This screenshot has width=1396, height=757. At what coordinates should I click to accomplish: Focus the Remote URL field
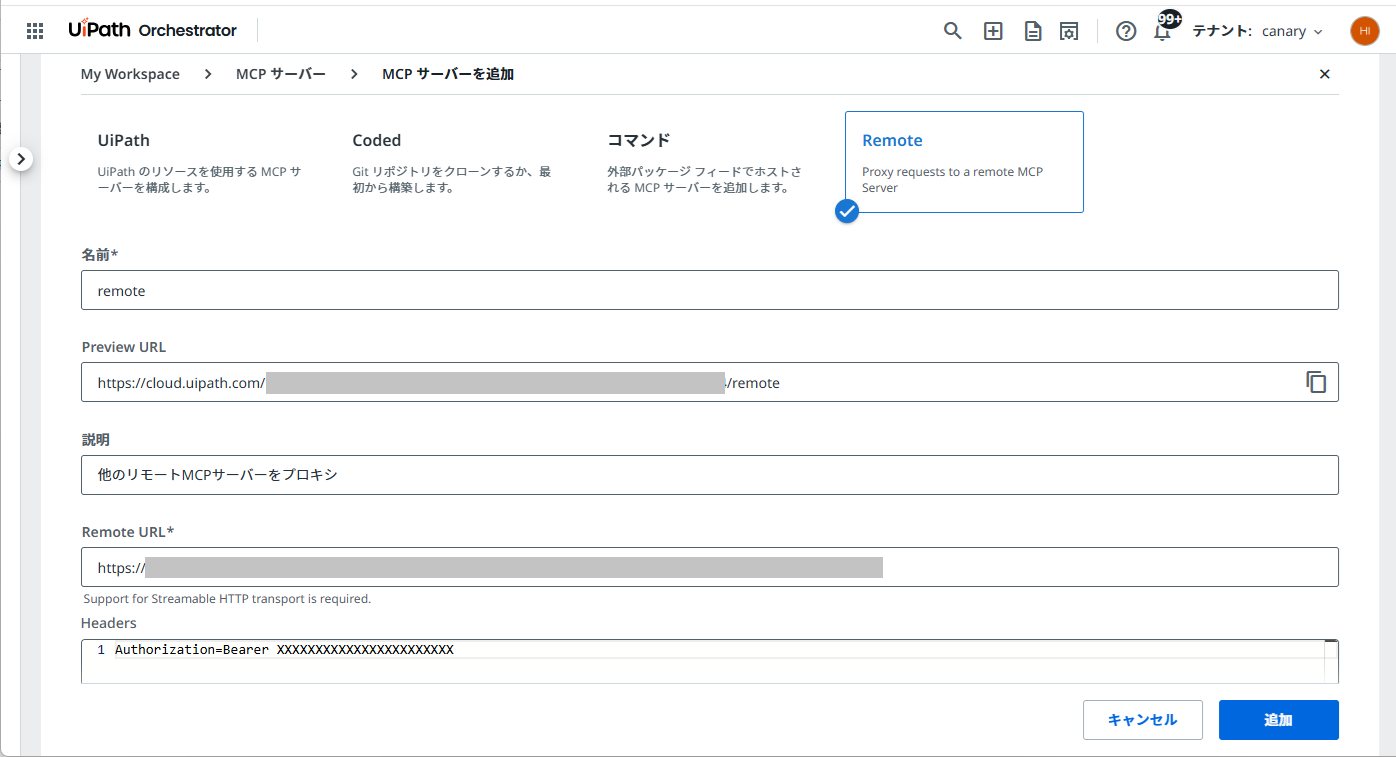pyautogui.click(x=709, y=567)
